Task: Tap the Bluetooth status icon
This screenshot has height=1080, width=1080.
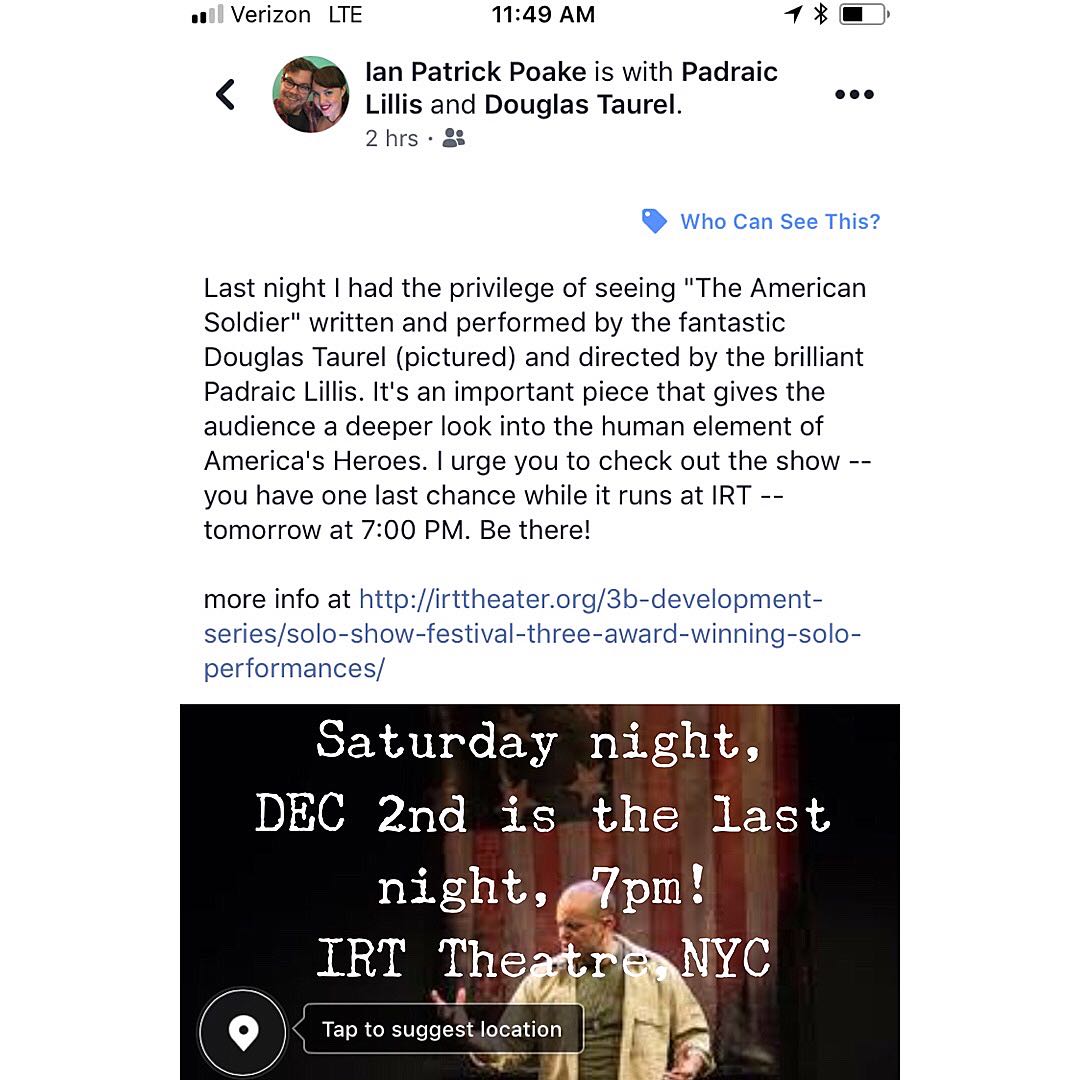Action: (820, 14)
